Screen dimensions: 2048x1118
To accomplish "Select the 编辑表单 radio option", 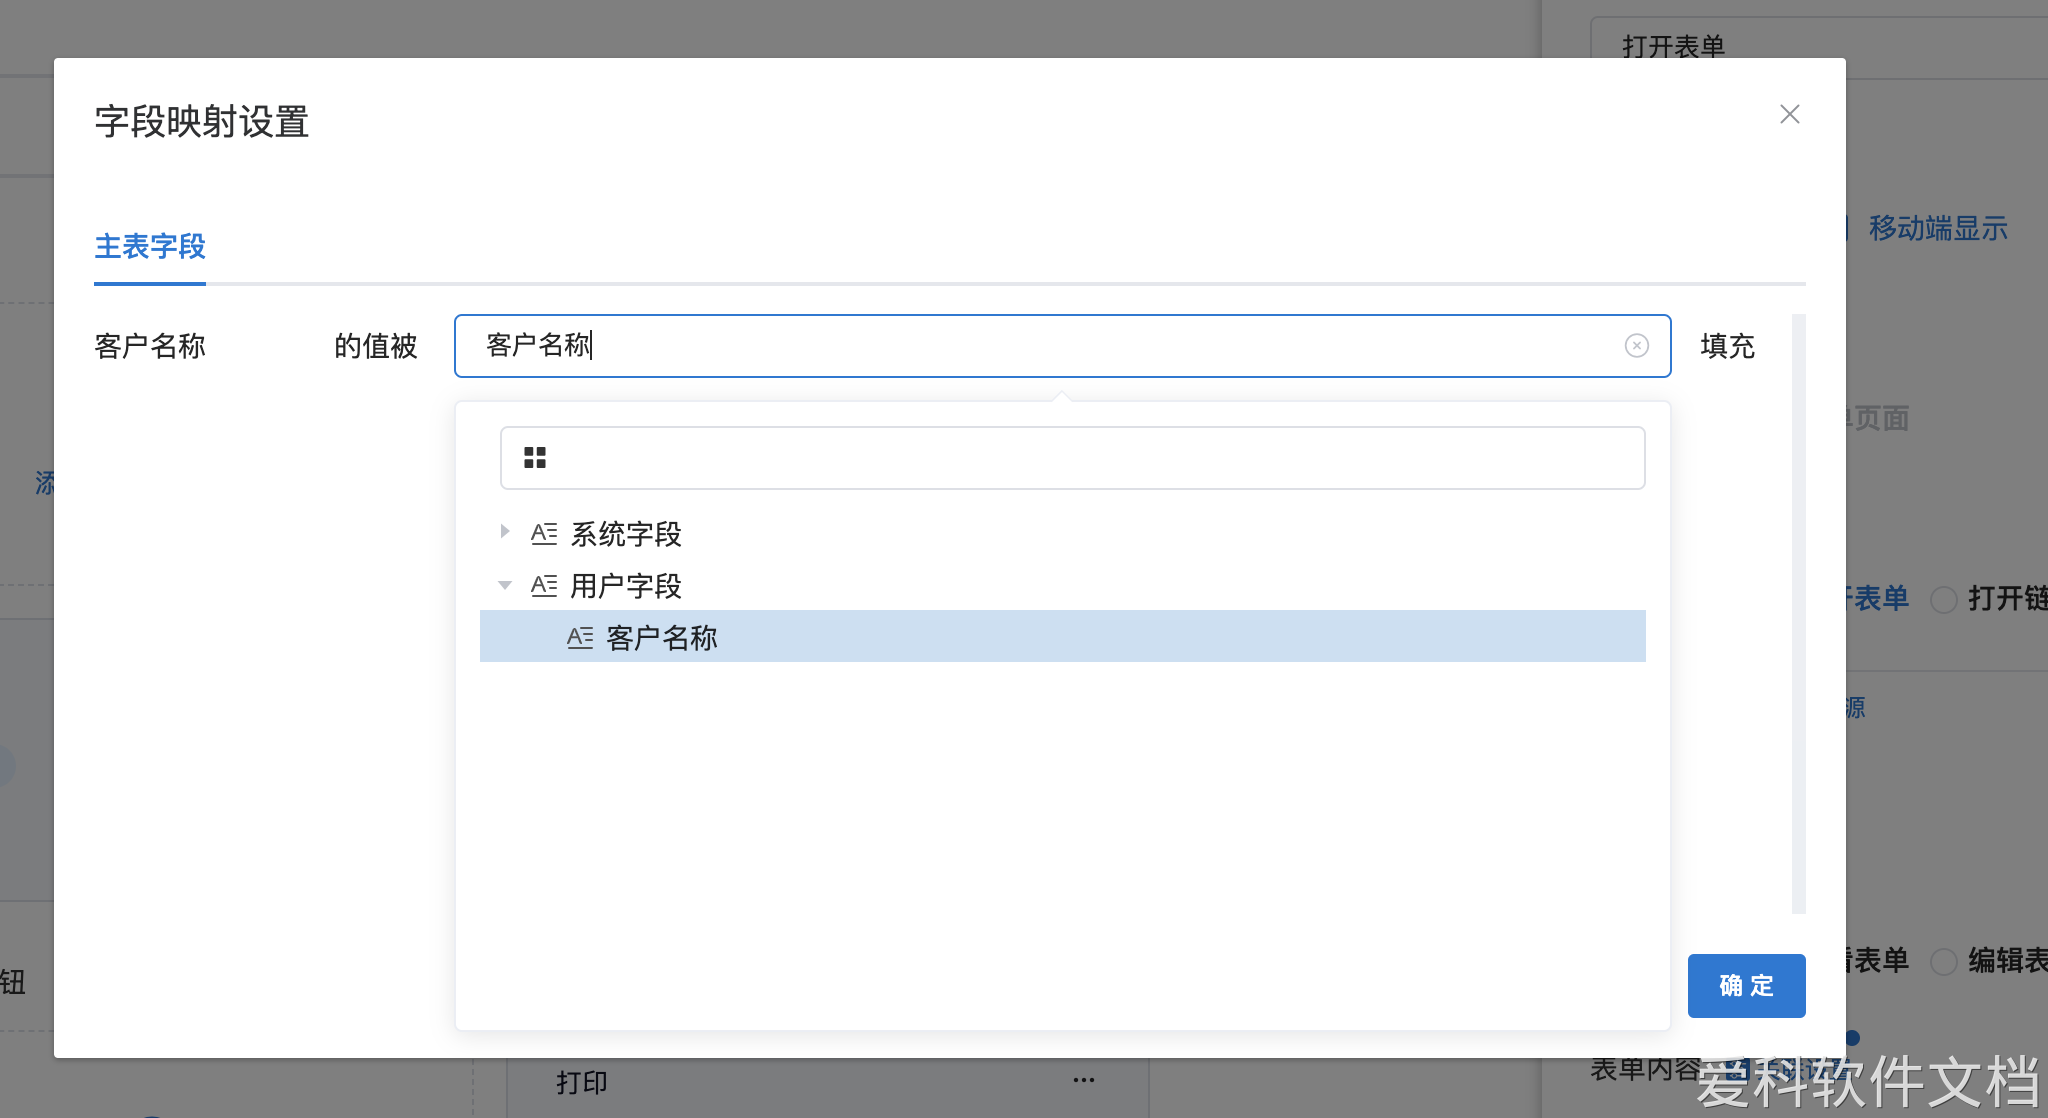I will pyautogui.click(x=1943, y=962).
